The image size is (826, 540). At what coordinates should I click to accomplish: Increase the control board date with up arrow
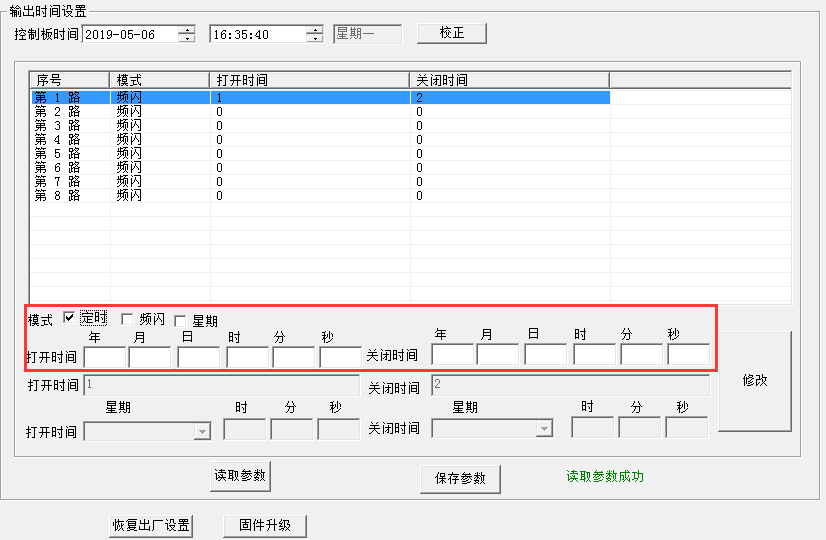[187, 30]
